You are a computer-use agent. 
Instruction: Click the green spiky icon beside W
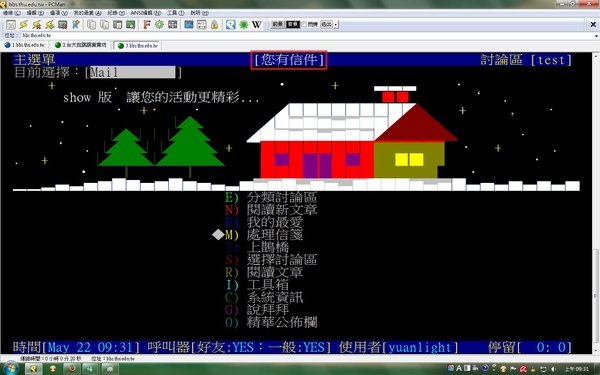point(244,25)
